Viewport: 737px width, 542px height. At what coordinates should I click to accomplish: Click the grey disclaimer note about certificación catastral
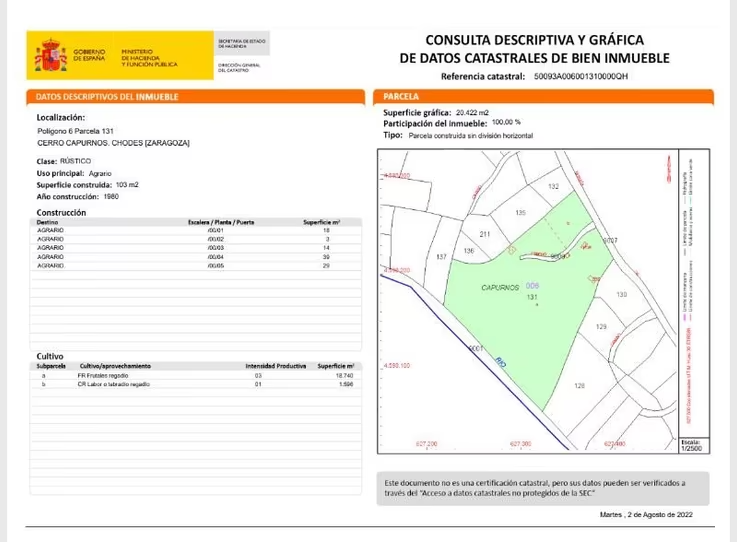pyautogui.click(x=543, y=488)
